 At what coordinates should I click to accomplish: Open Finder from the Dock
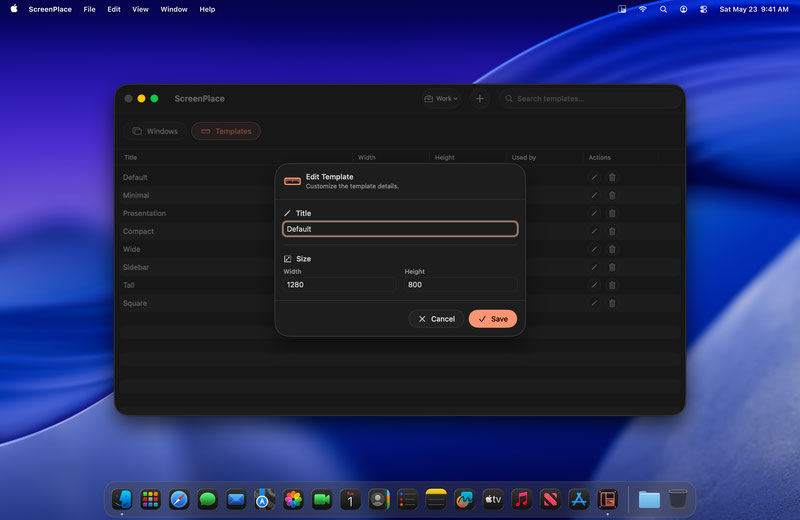(122, 499)
